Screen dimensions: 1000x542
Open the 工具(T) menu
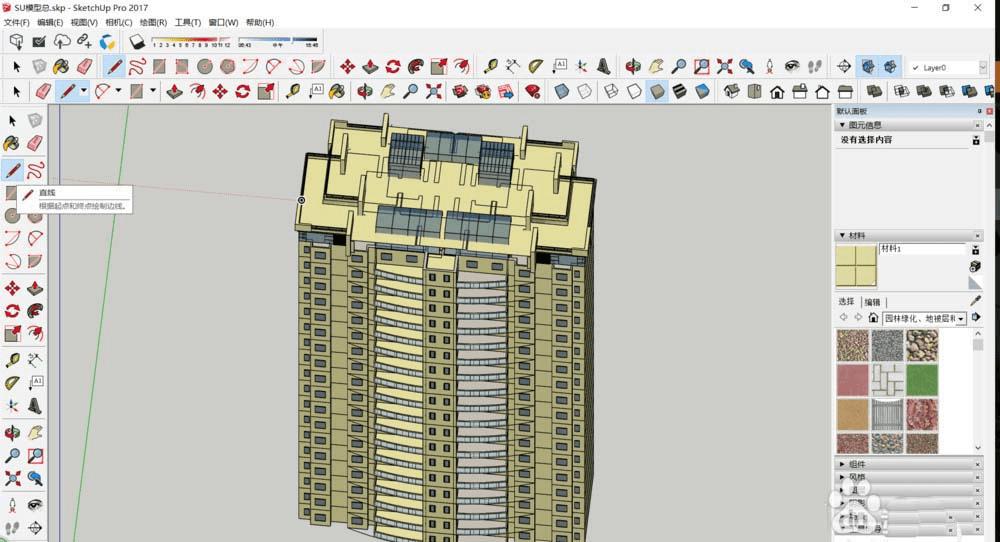tap(188, 22)
